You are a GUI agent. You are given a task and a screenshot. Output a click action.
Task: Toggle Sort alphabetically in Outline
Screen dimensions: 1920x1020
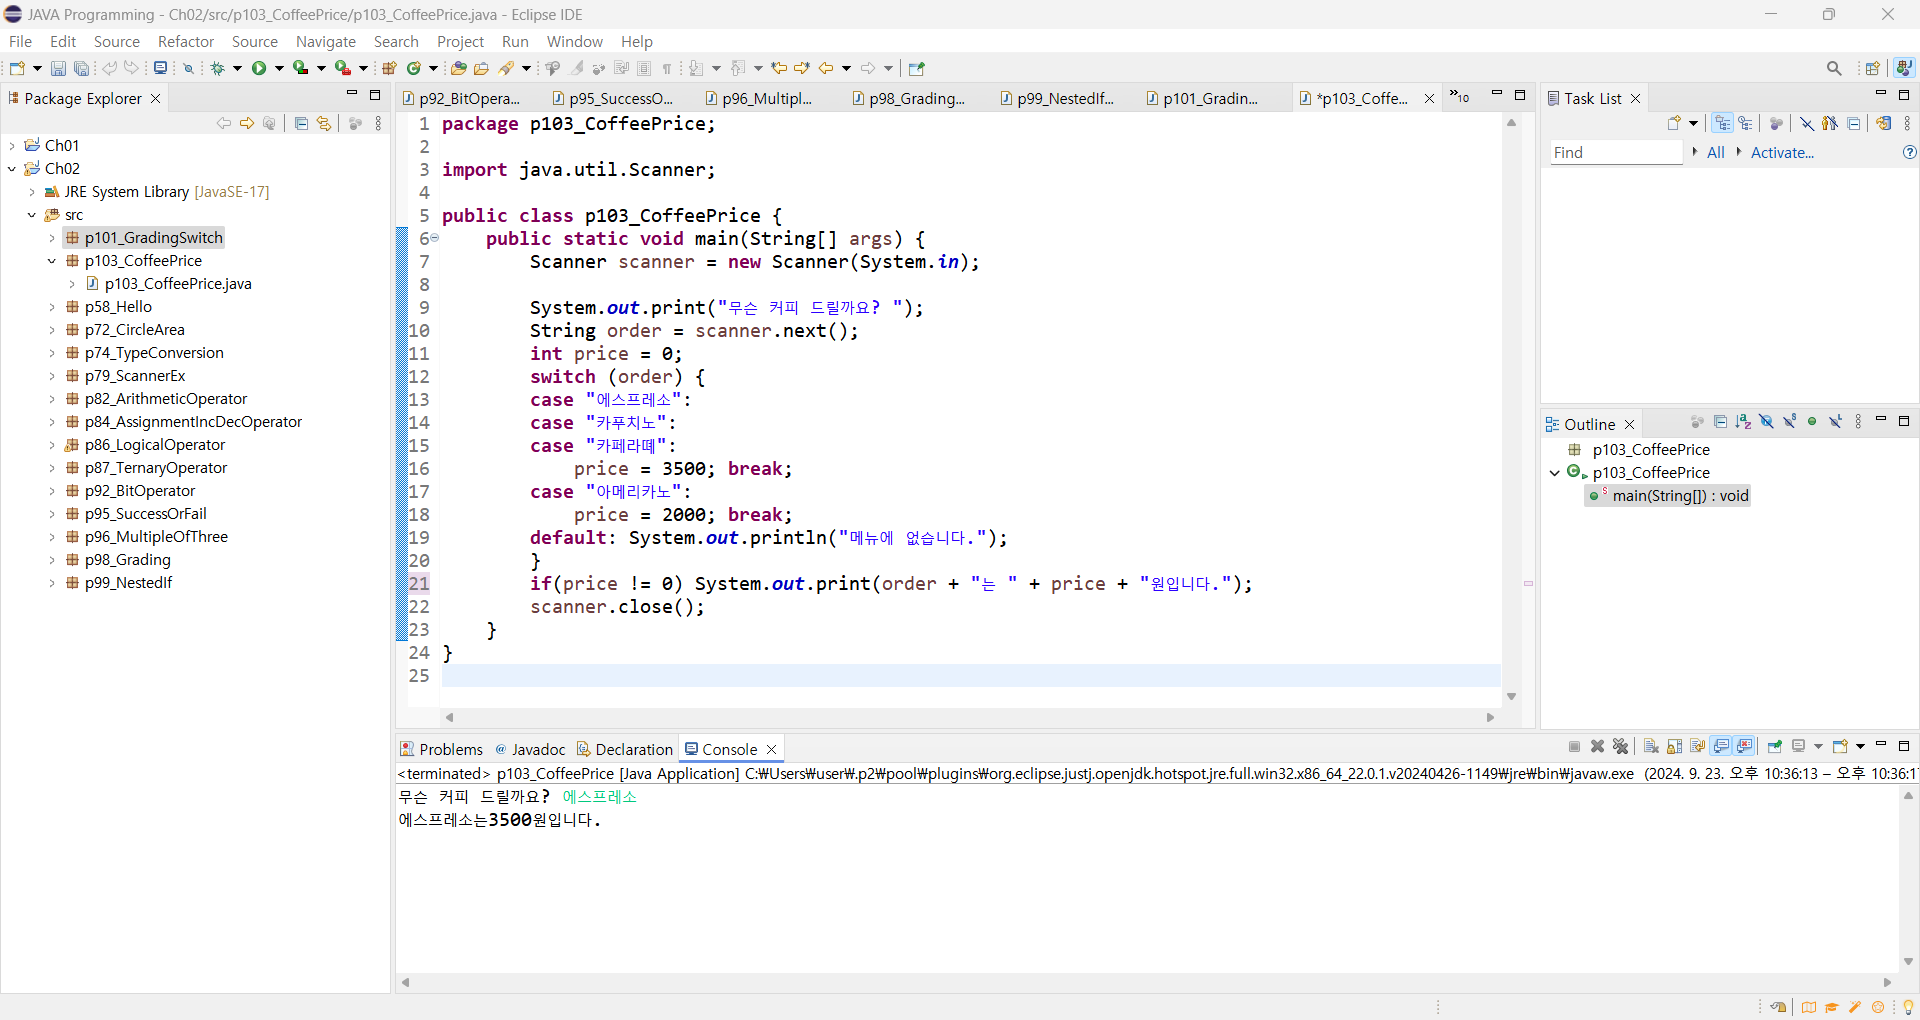pos(1743,422)
